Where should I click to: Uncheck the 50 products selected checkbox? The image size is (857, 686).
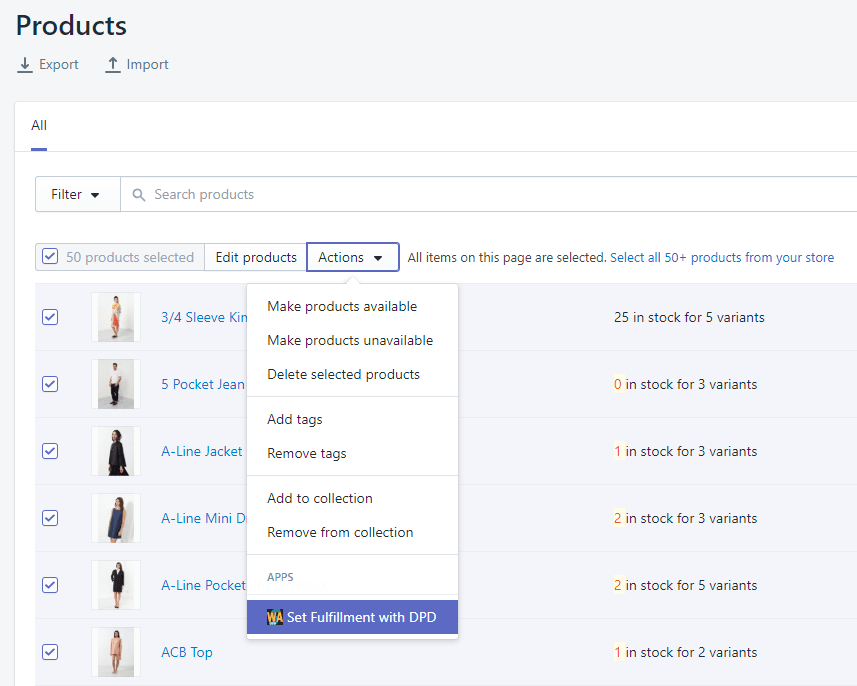pyautogui.click(x=50, y=256)
